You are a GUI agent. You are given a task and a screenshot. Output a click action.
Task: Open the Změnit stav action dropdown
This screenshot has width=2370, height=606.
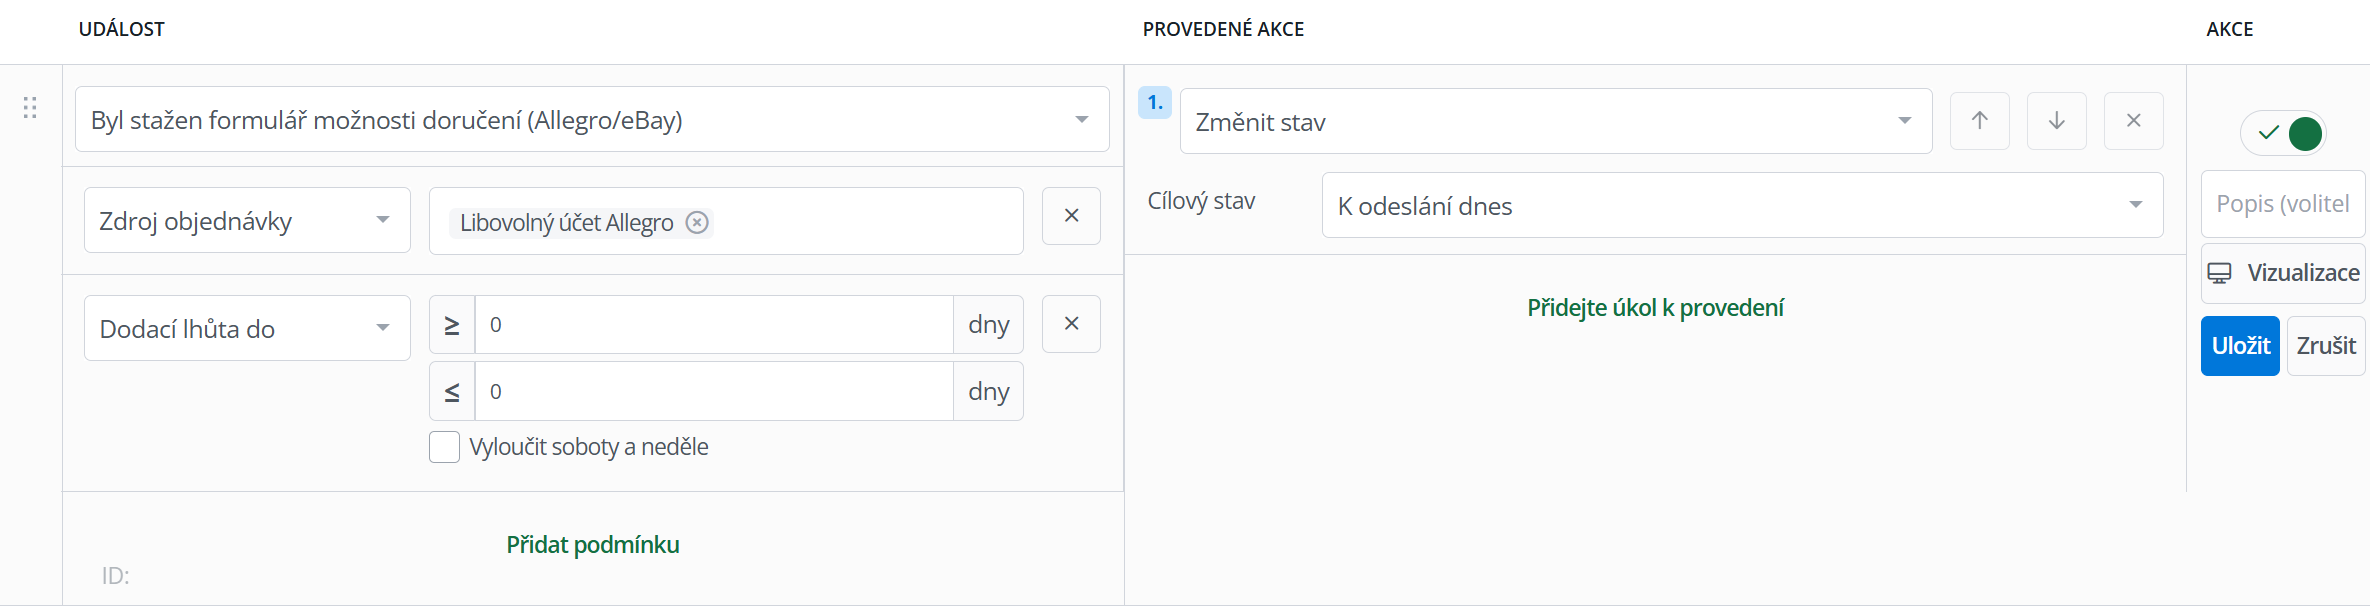click(1556, 121)
